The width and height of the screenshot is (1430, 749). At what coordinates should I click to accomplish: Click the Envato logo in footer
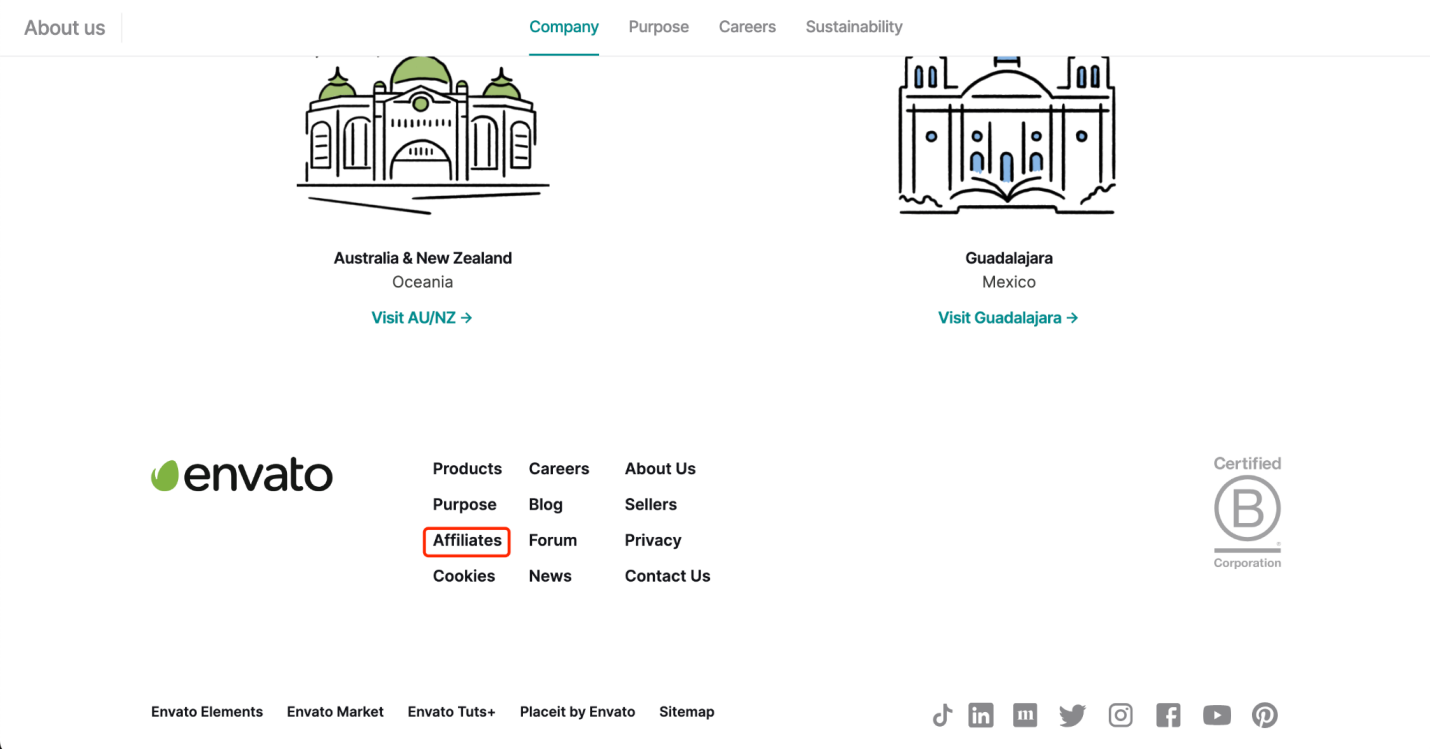[x=242, y=475]
